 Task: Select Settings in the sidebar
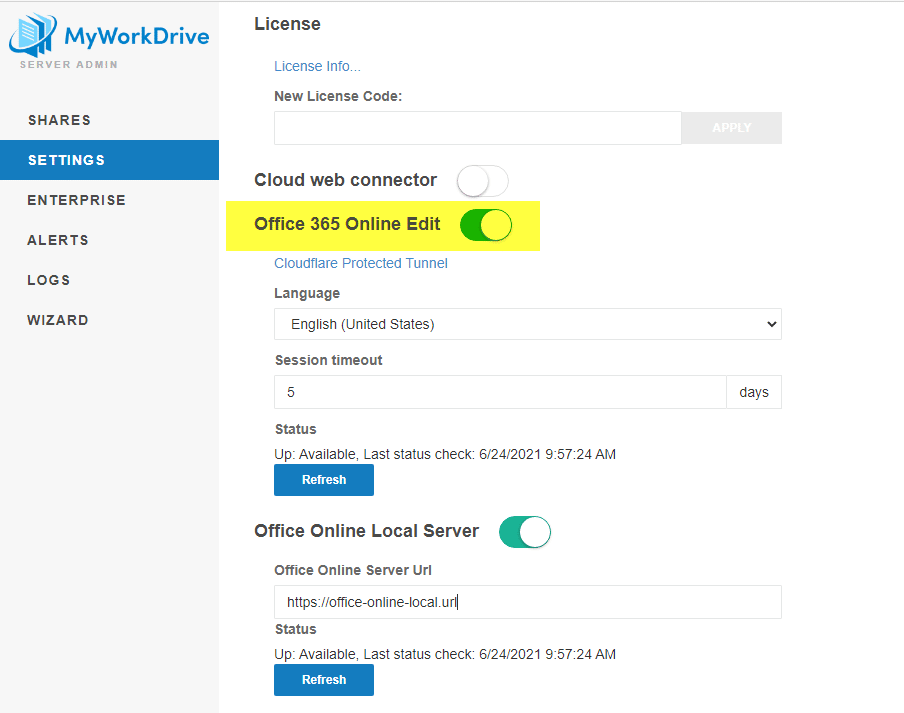(66, 160)
